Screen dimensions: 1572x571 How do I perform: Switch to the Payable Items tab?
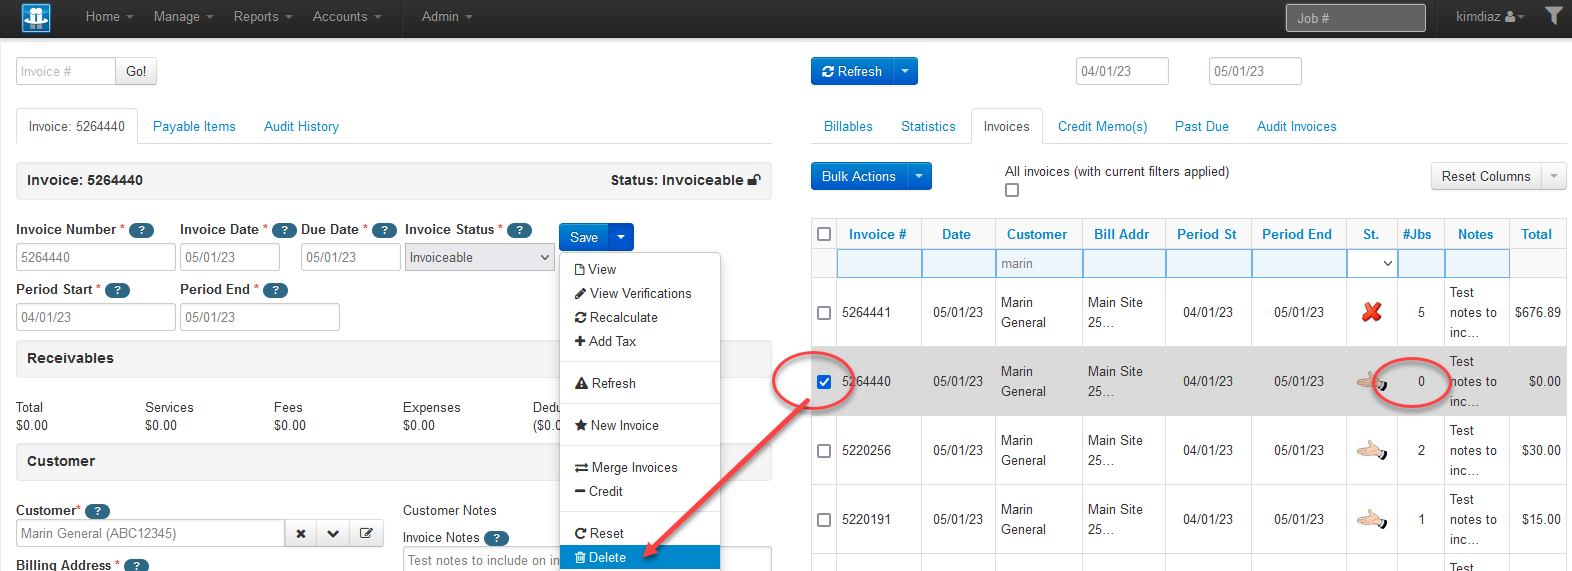(x=194, y=127)
